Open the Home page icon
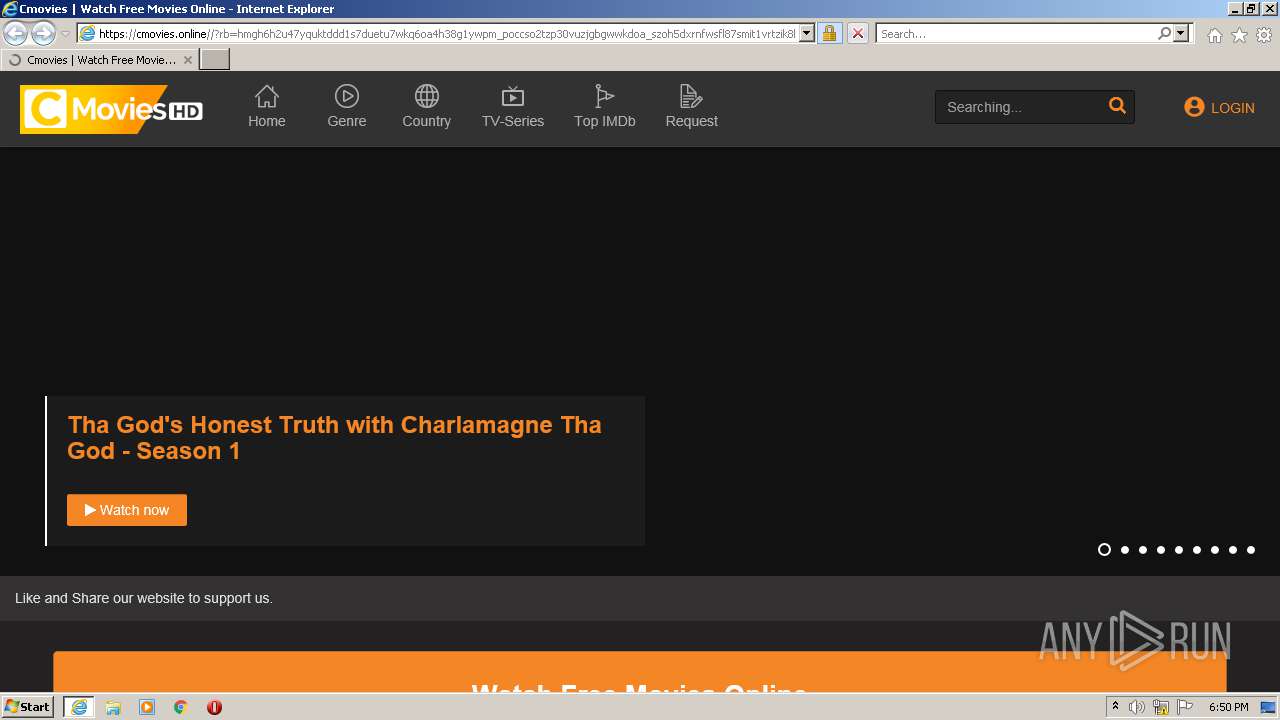The height and width of the screenshot is (720, 1280). tap(267, 96)
